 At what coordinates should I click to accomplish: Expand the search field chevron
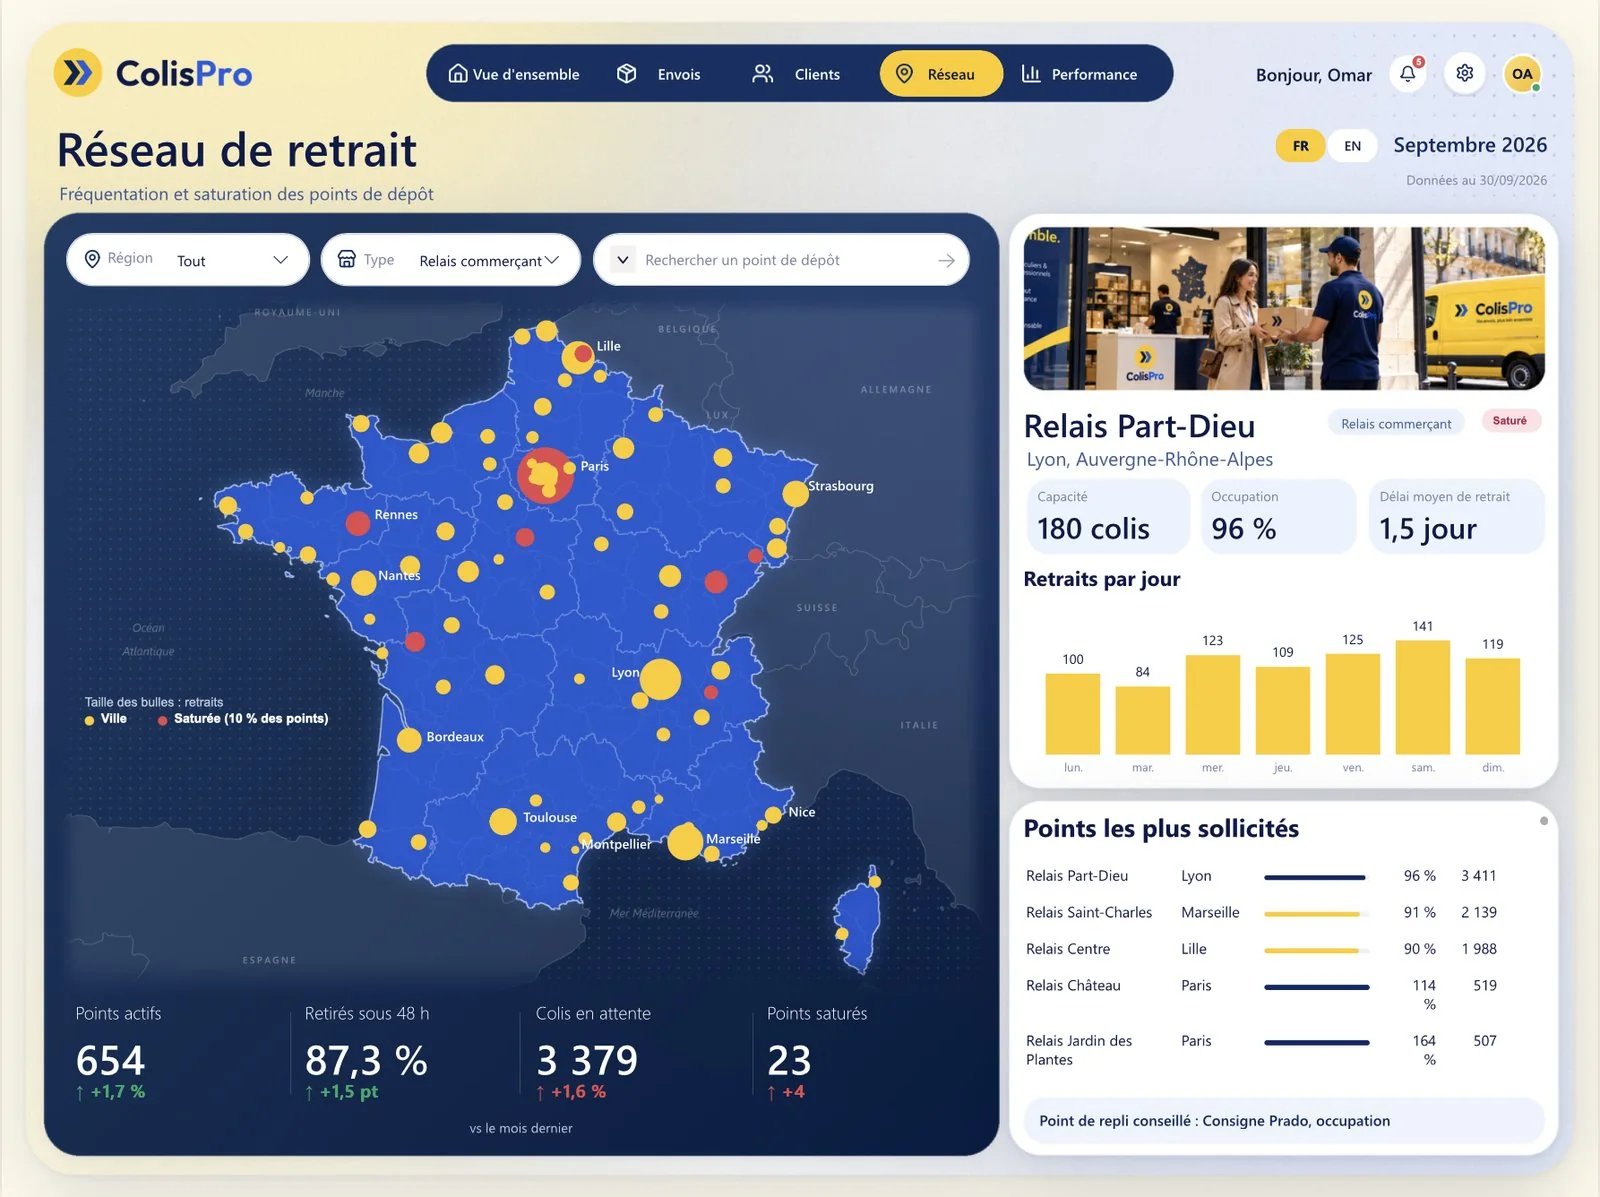point(623,260)
